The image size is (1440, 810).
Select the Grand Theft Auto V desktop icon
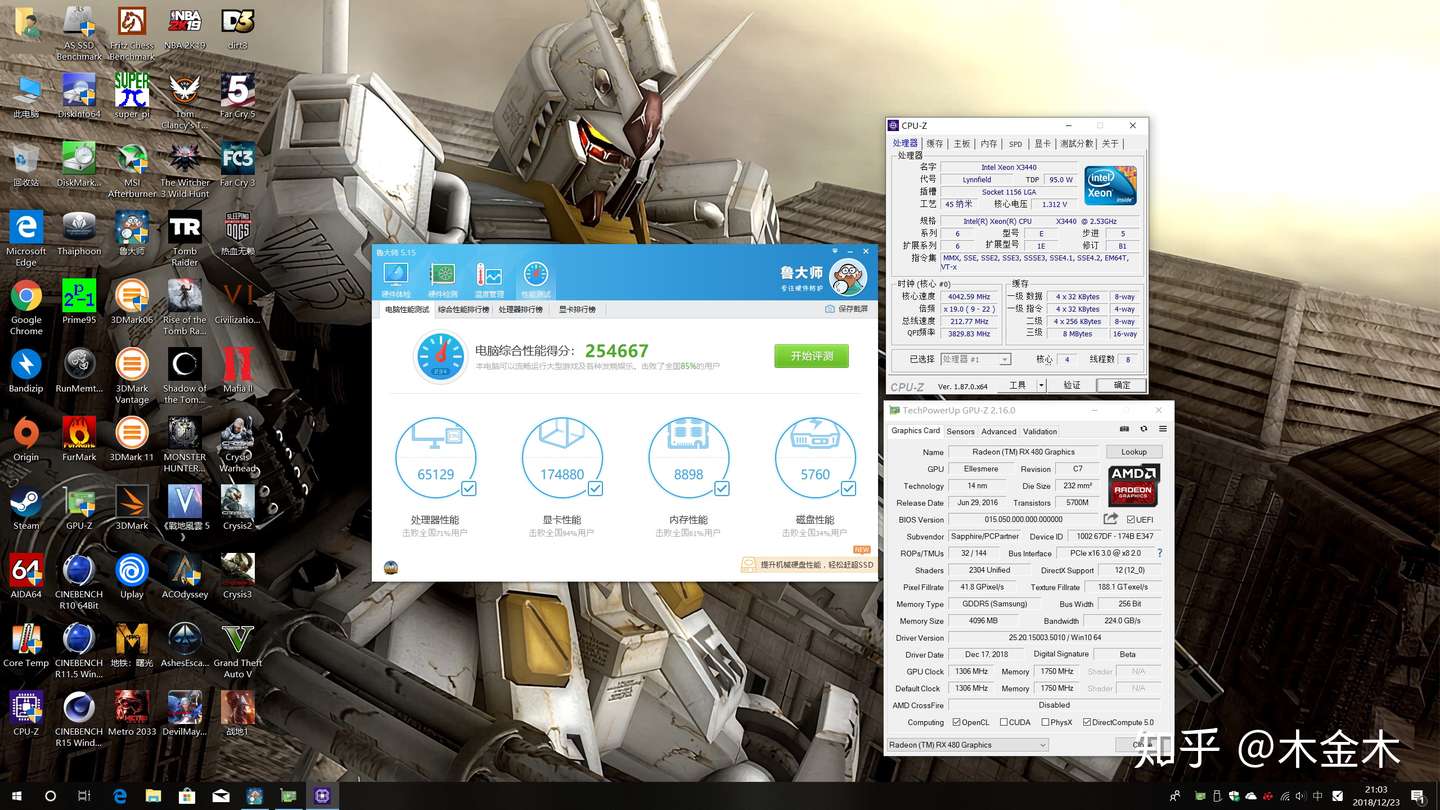[238, 651]
